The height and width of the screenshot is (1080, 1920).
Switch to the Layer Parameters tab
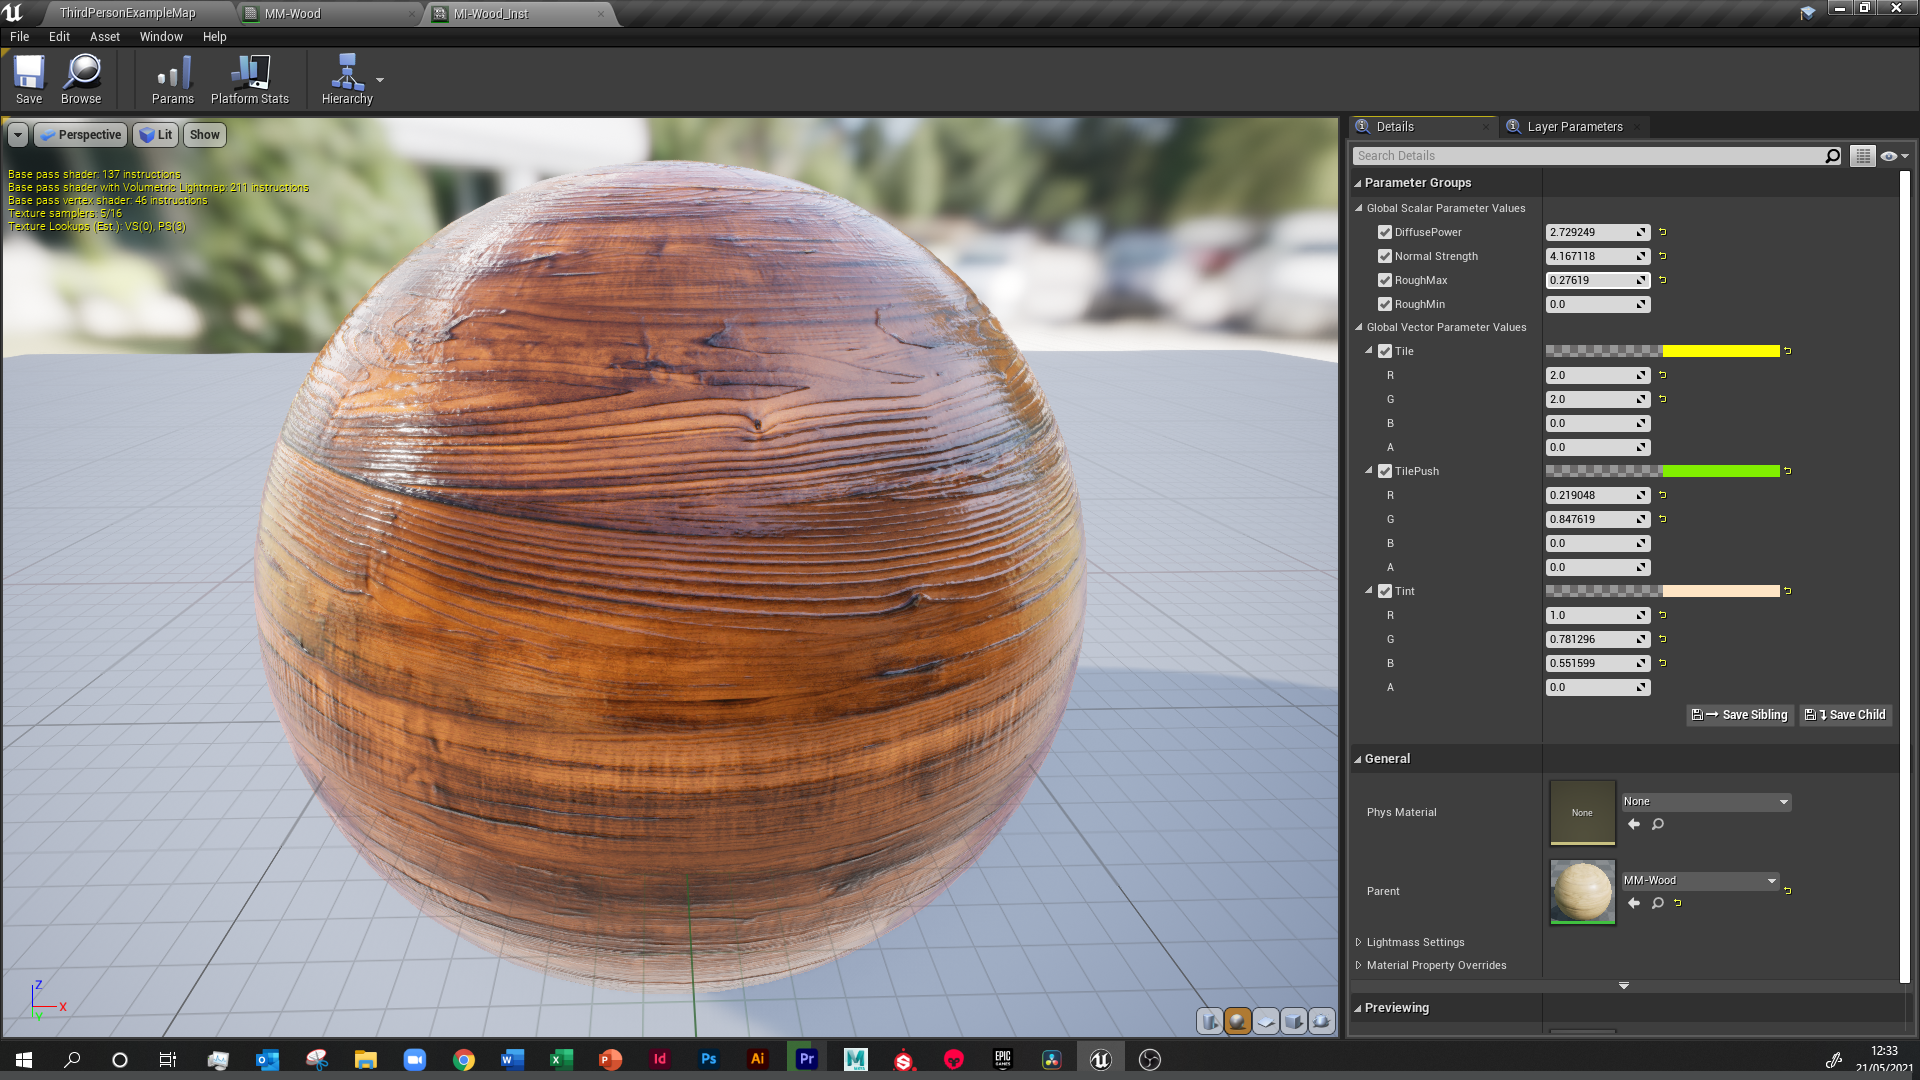coord(1573,127)
